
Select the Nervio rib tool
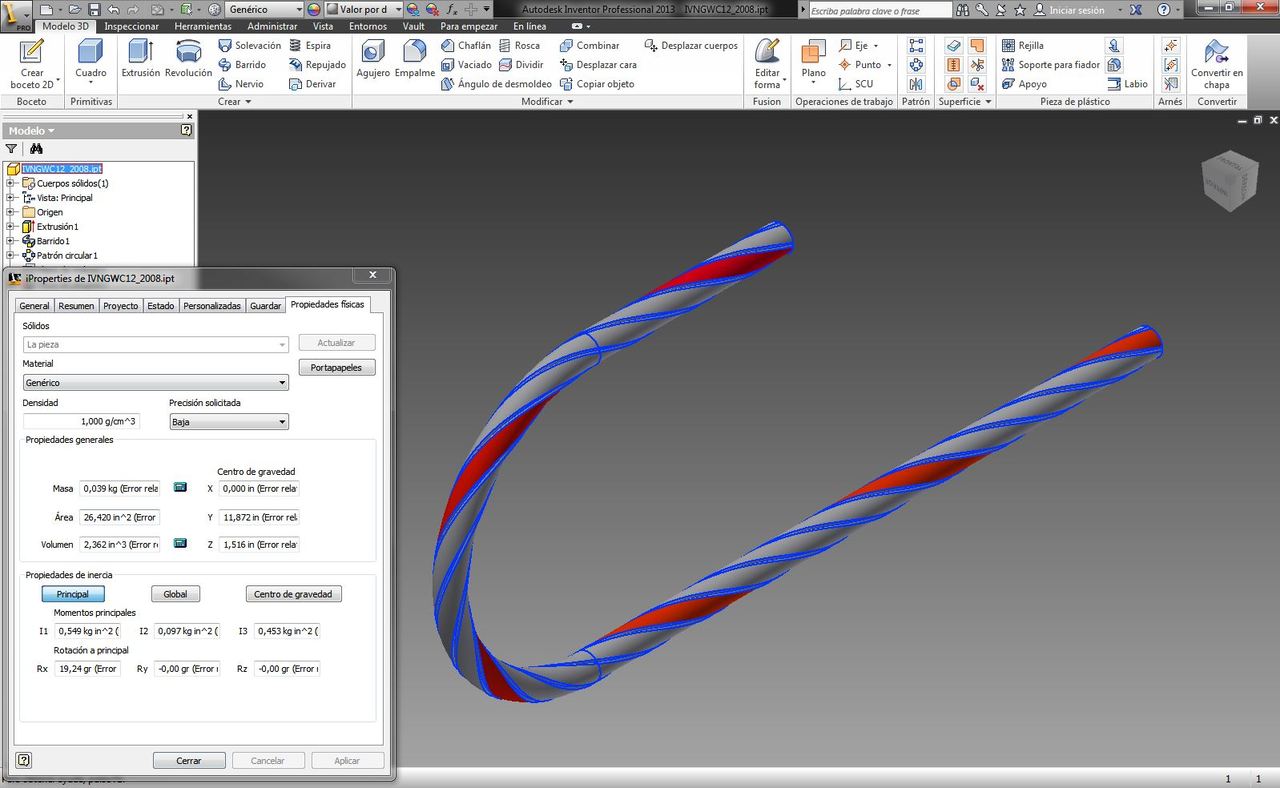240,84
